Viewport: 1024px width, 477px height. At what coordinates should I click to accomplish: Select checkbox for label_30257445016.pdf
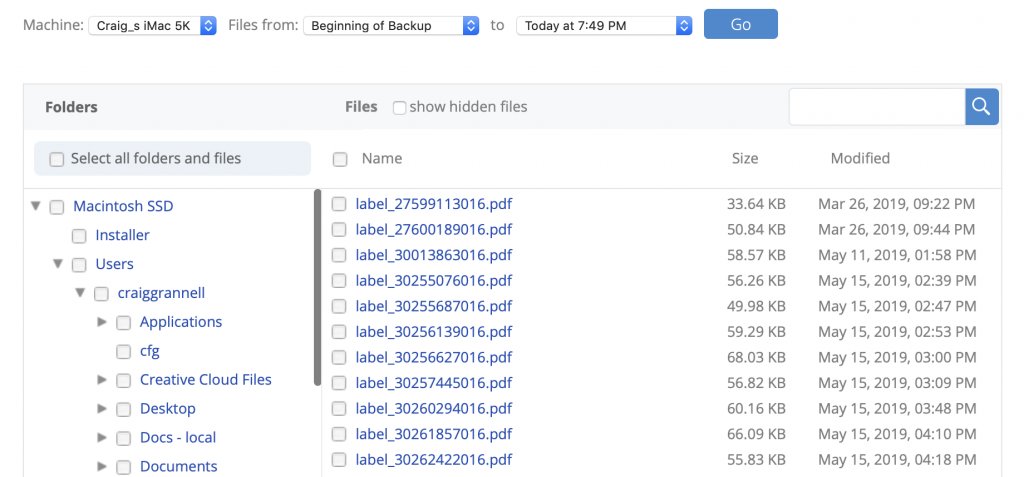[338, 384]
